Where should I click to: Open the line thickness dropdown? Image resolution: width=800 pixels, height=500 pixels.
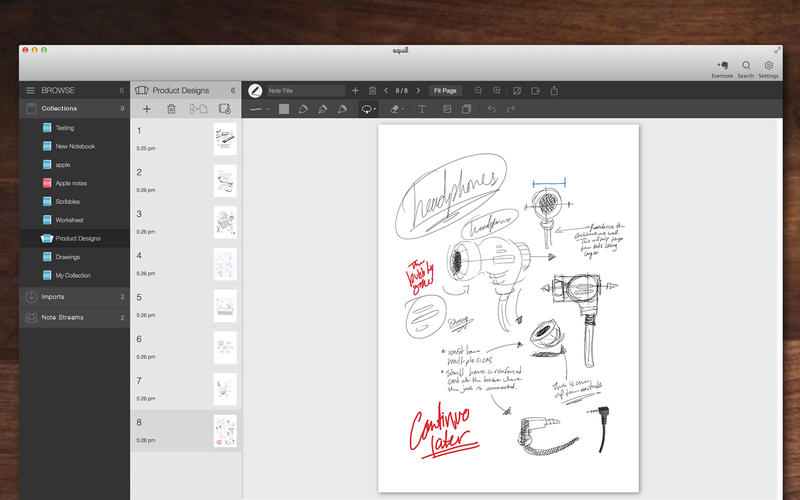coord(260,109)
